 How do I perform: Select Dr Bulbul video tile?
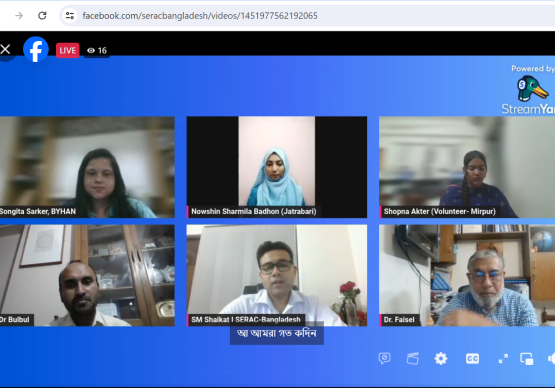click(x=87, y=275)
